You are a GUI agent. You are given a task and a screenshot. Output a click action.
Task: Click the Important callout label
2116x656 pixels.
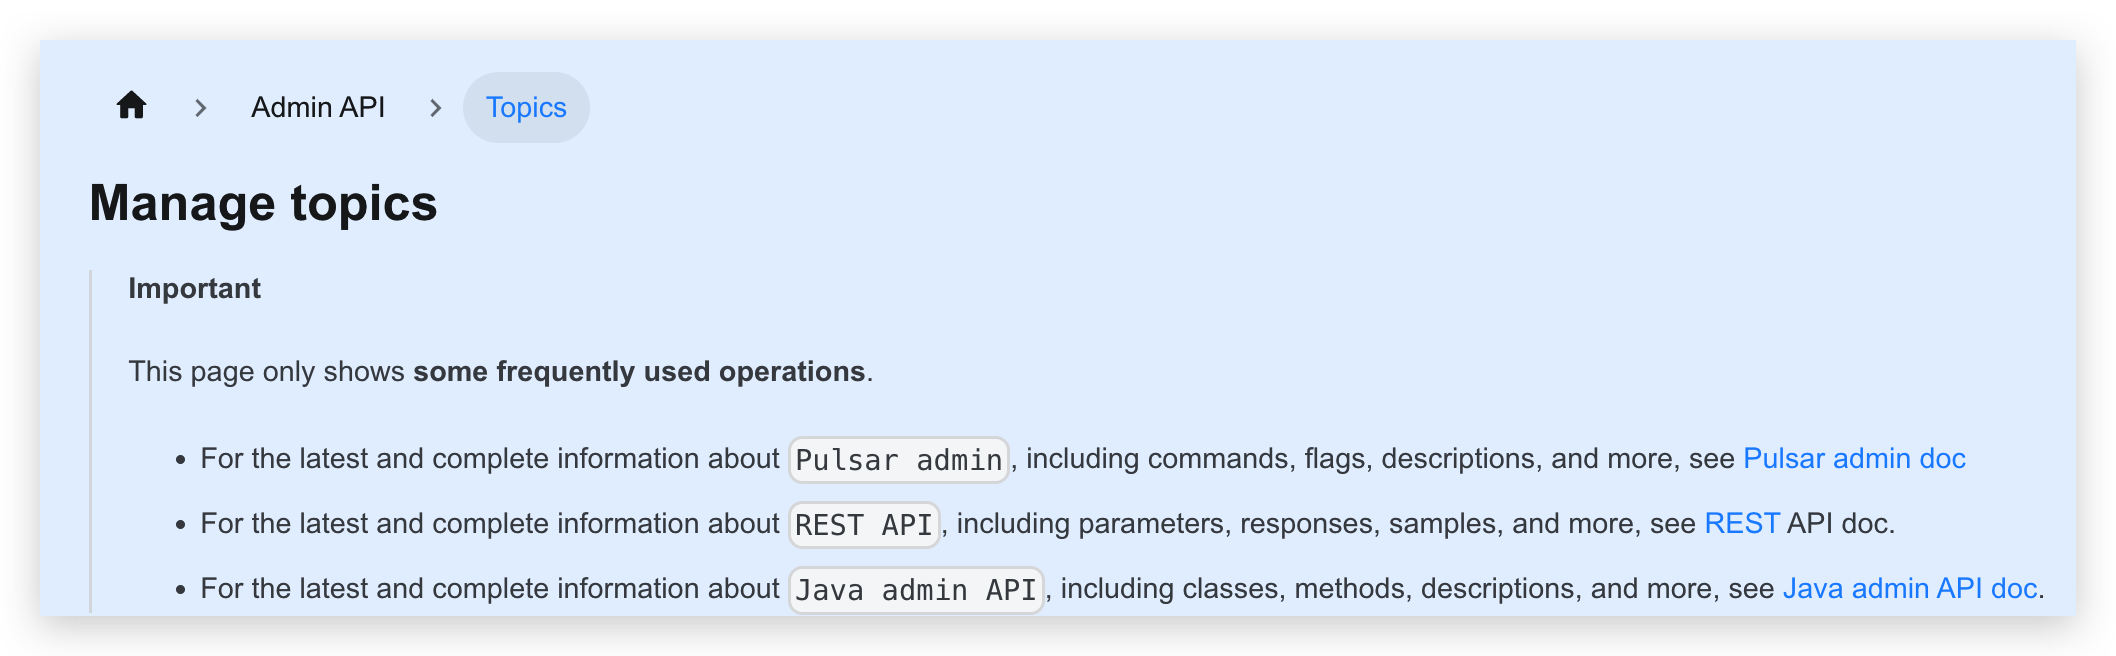(194, 288)
